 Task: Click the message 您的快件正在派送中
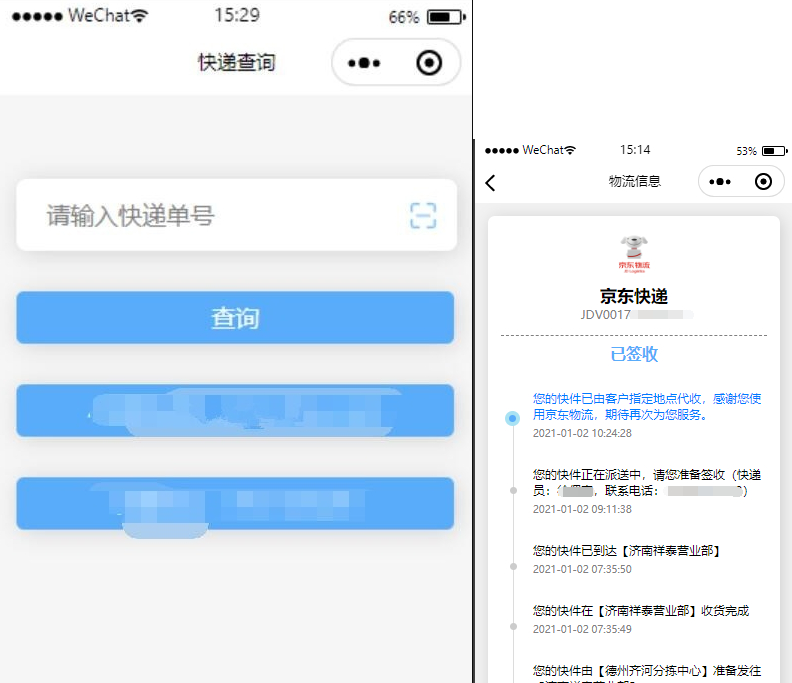pos(647,482)
